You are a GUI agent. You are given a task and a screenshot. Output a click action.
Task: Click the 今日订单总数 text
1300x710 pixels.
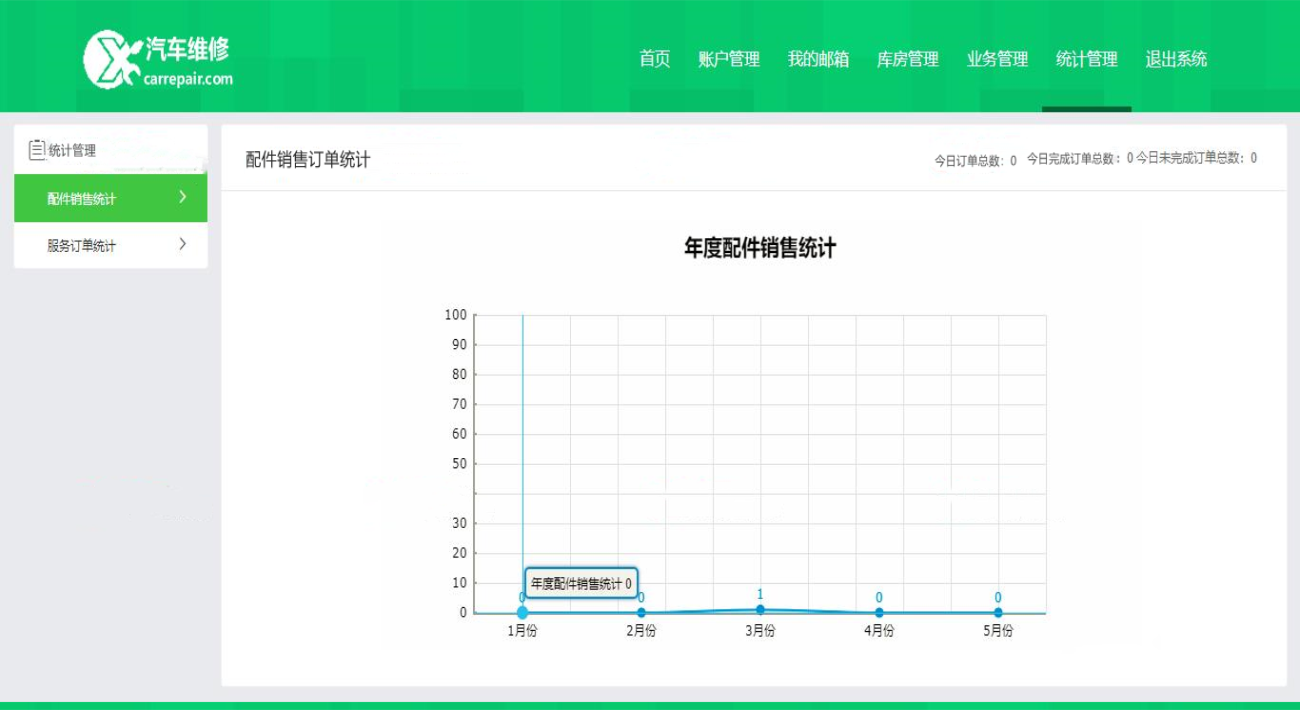(975, 160)
